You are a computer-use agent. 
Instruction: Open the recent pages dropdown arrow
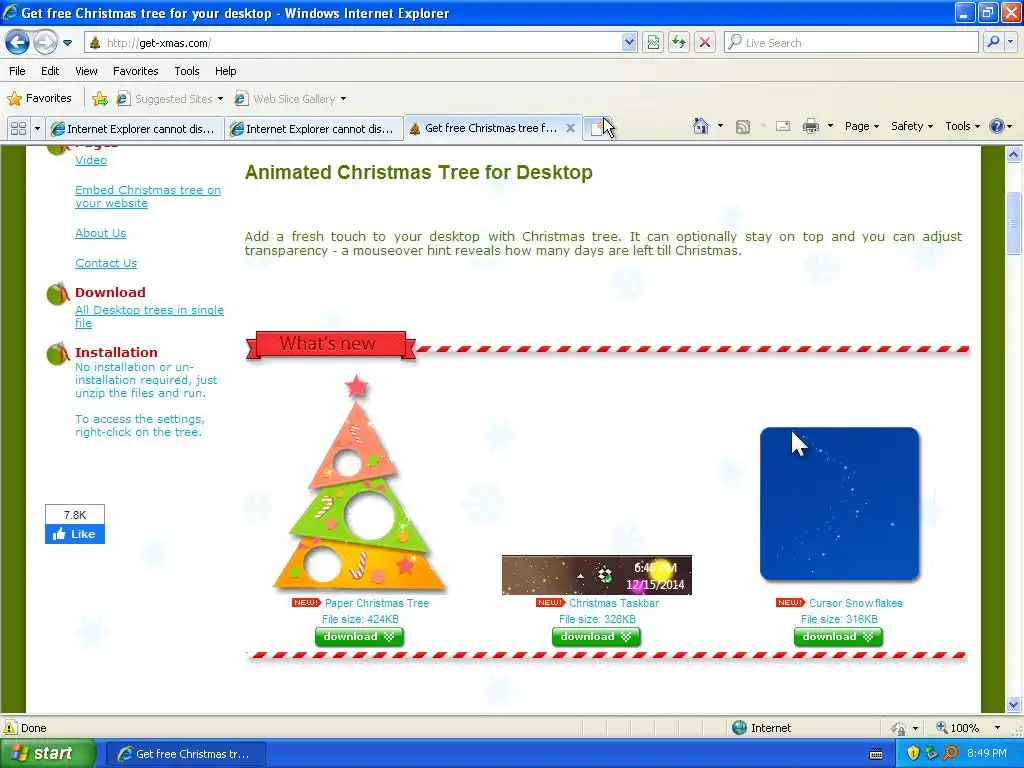67,43
